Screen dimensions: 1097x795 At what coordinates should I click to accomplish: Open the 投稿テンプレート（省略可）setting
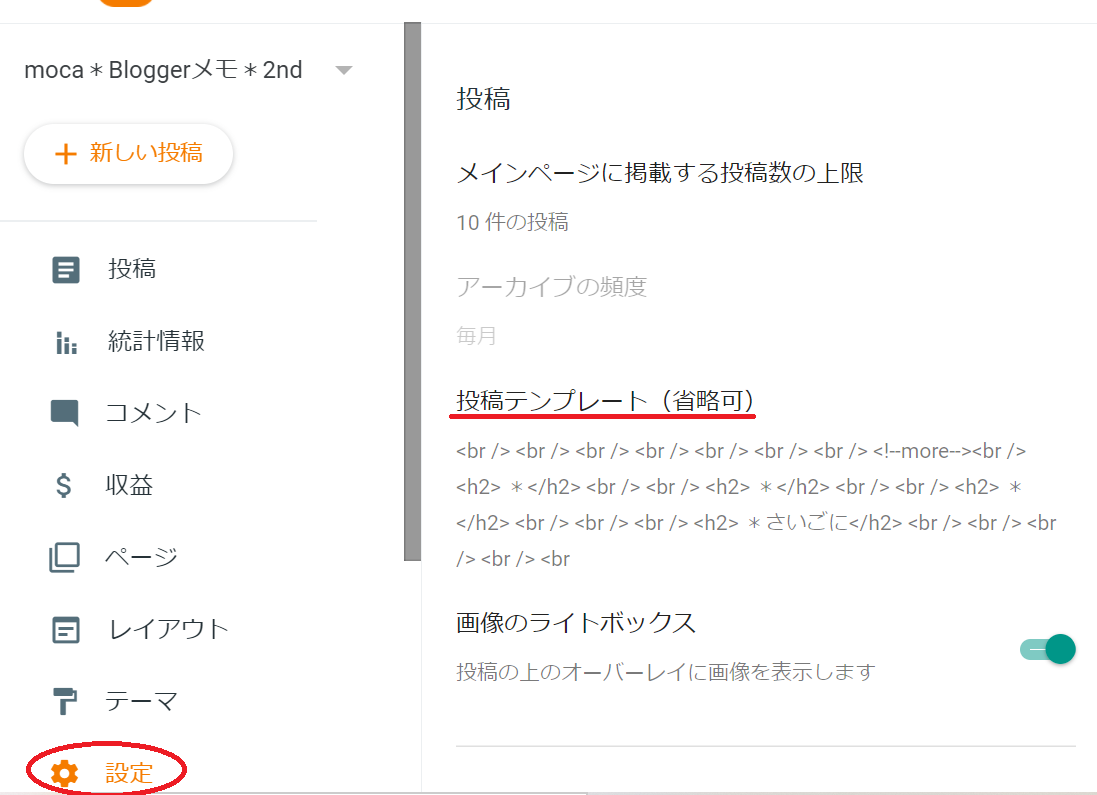click(604, 399)
